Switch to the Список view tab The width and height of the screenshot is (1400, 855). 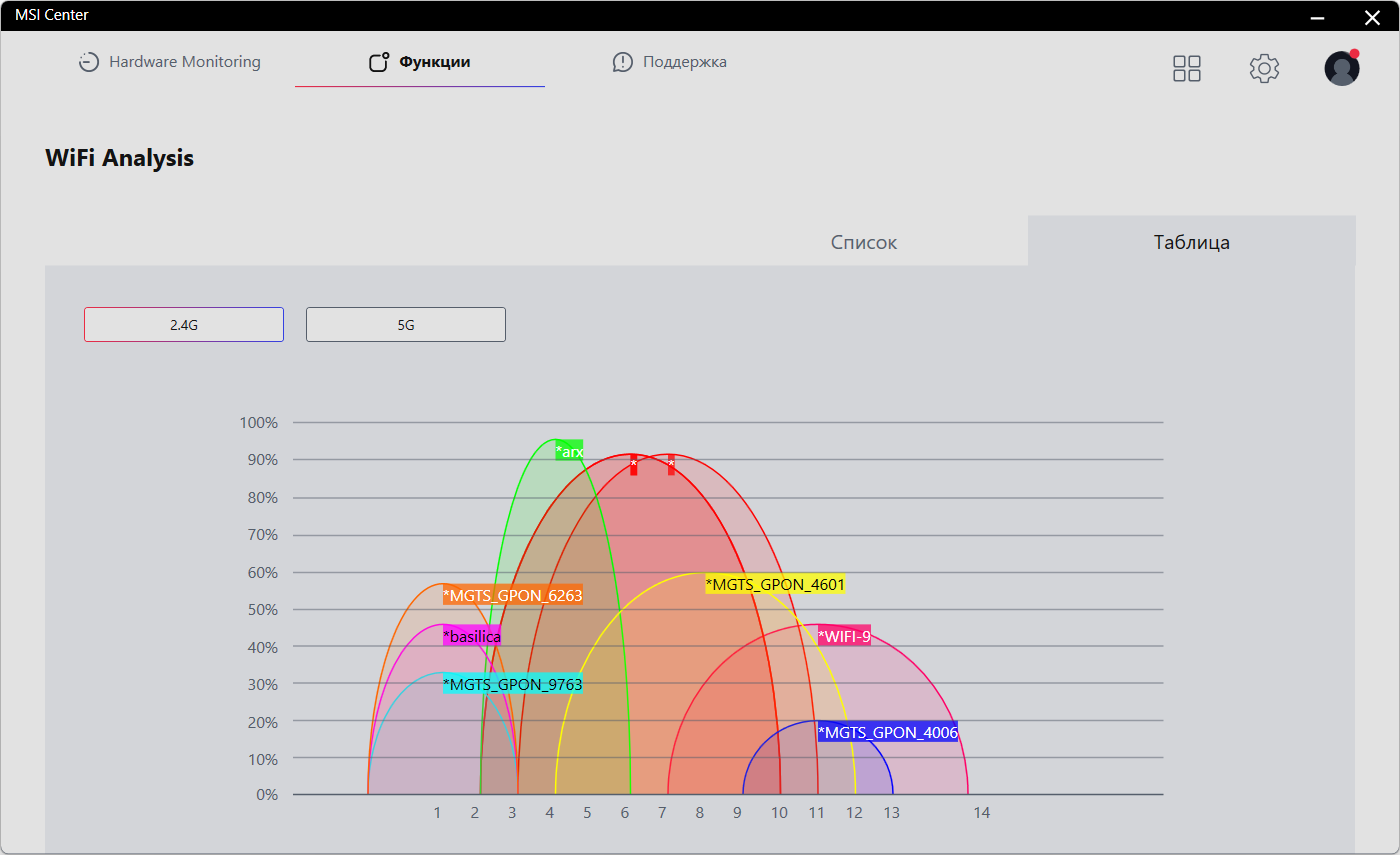(864, 242)
